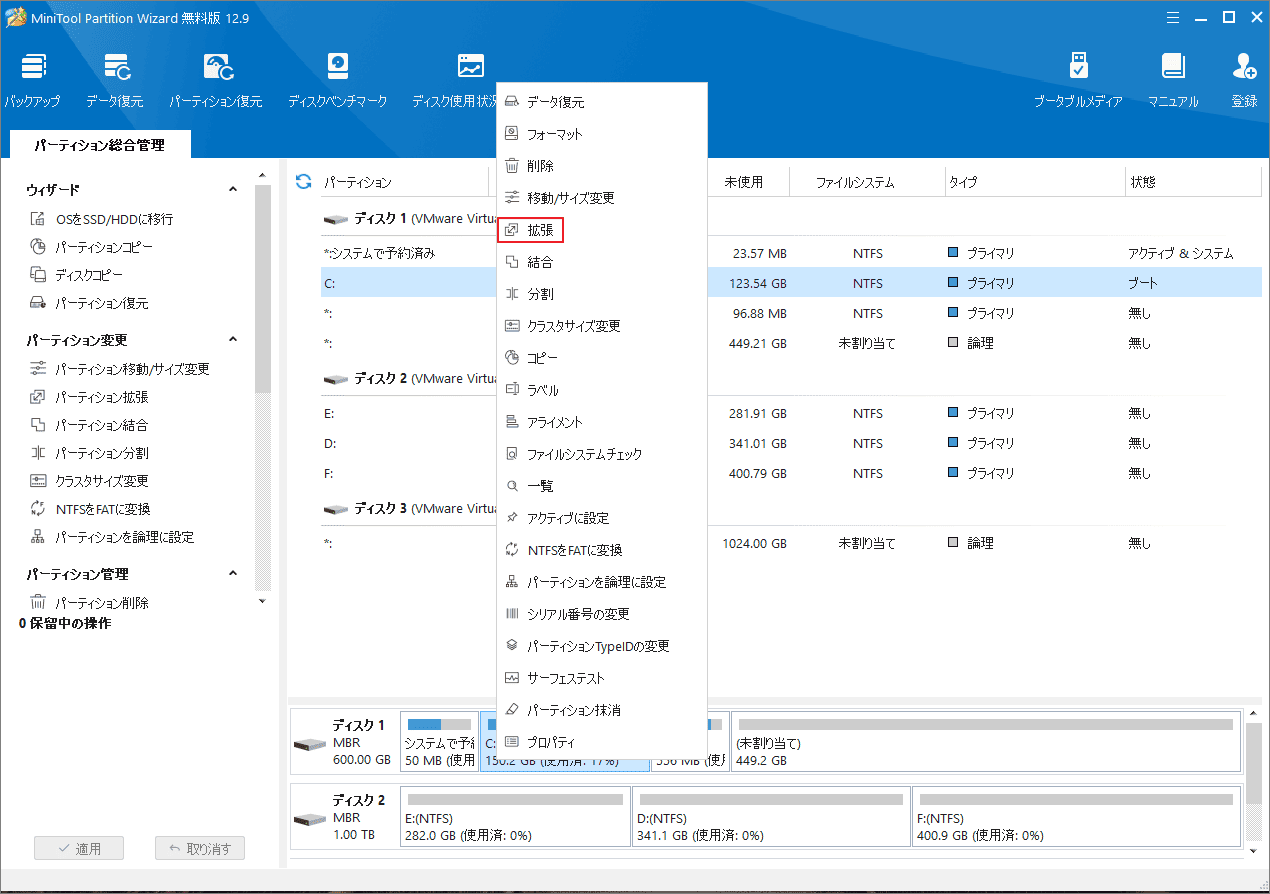Select 移動/サイズ変更 in context menu
1270x894 pixels.
pos(602,198)
